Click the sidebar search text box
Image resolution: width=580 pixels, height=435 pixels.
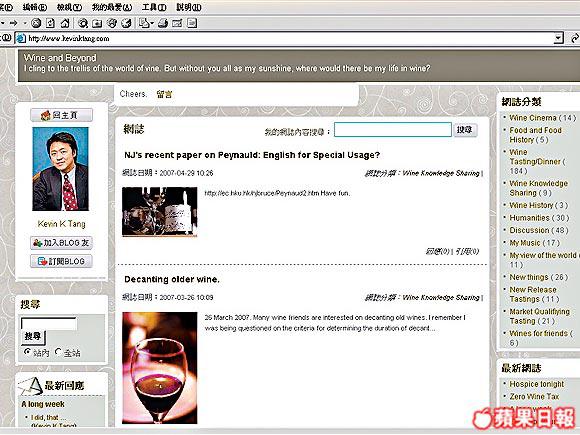pos(49,323)
